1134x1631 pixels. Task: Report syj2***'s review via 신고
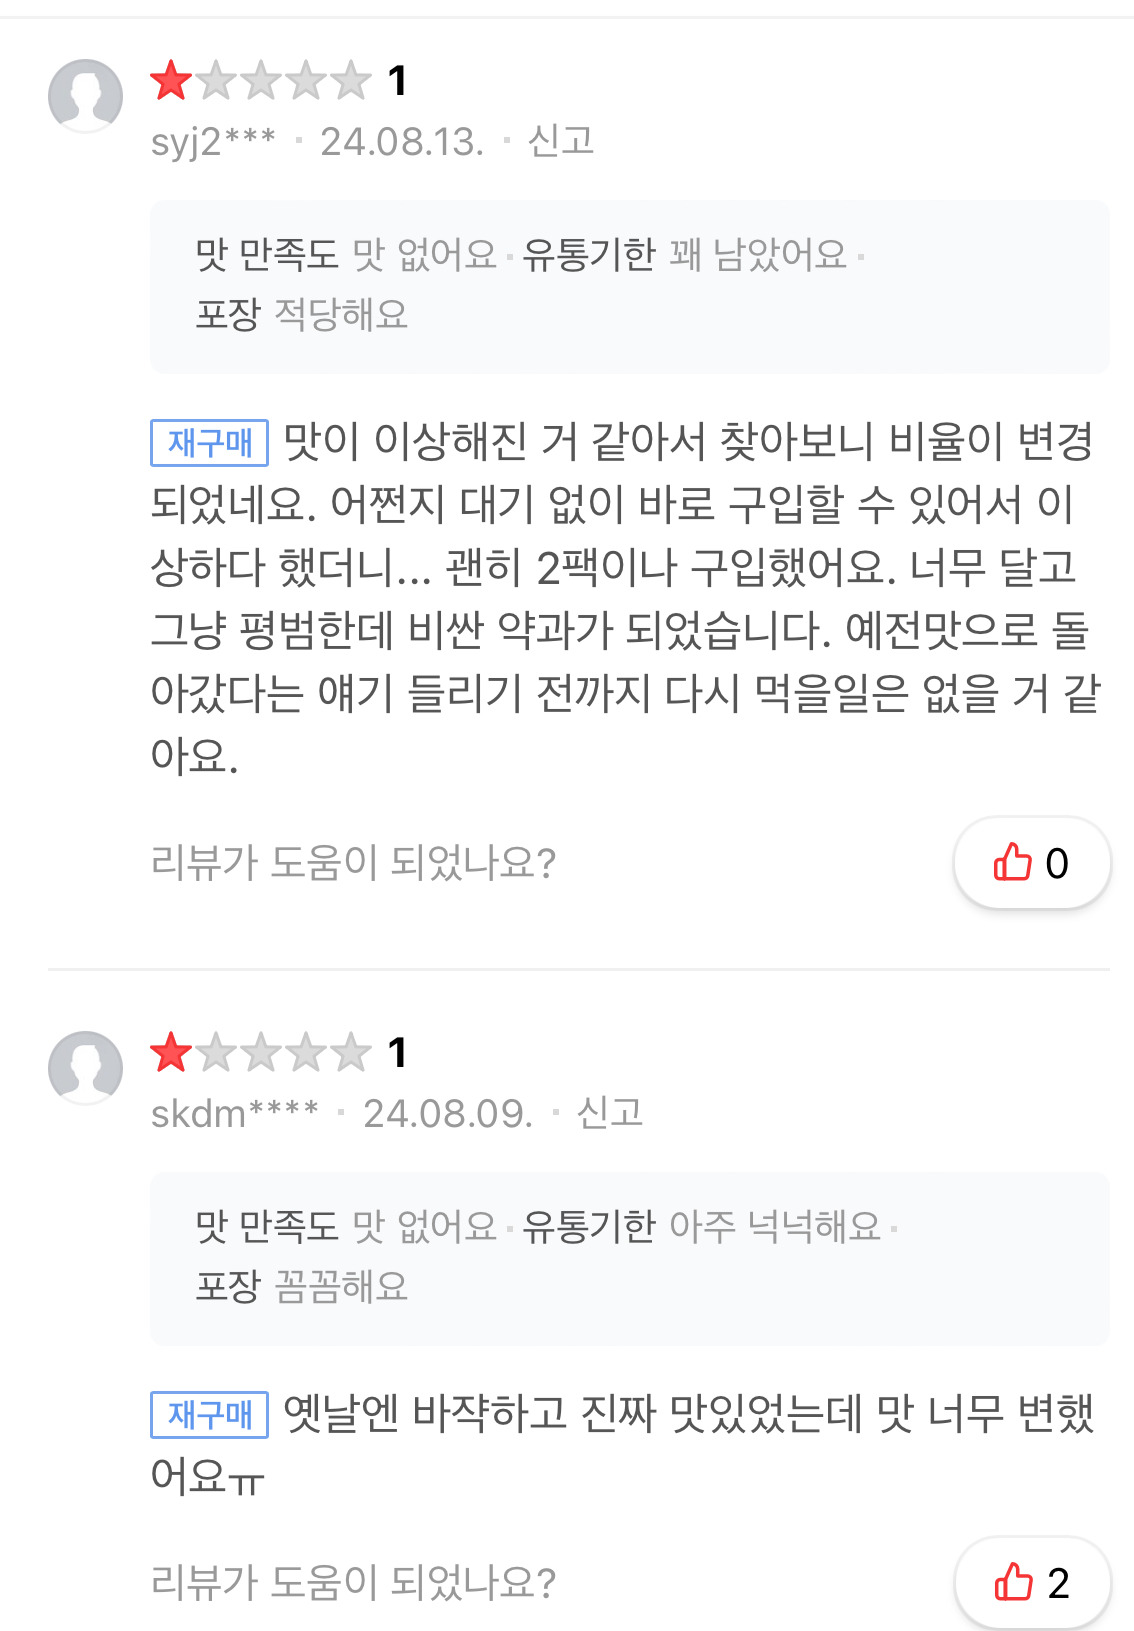pos(561,141)
